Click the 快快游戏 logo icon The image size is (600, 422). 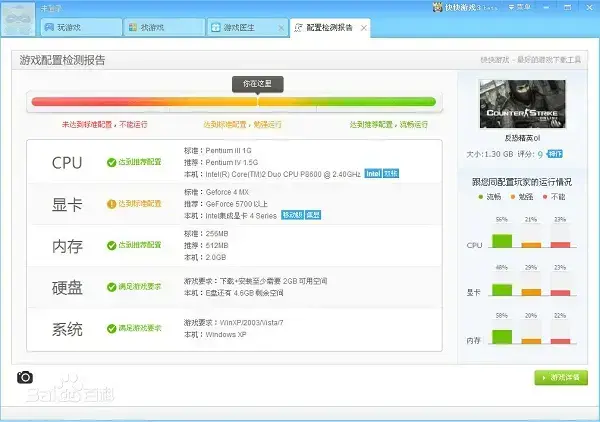pyautogui.click(x=437, y=7)
